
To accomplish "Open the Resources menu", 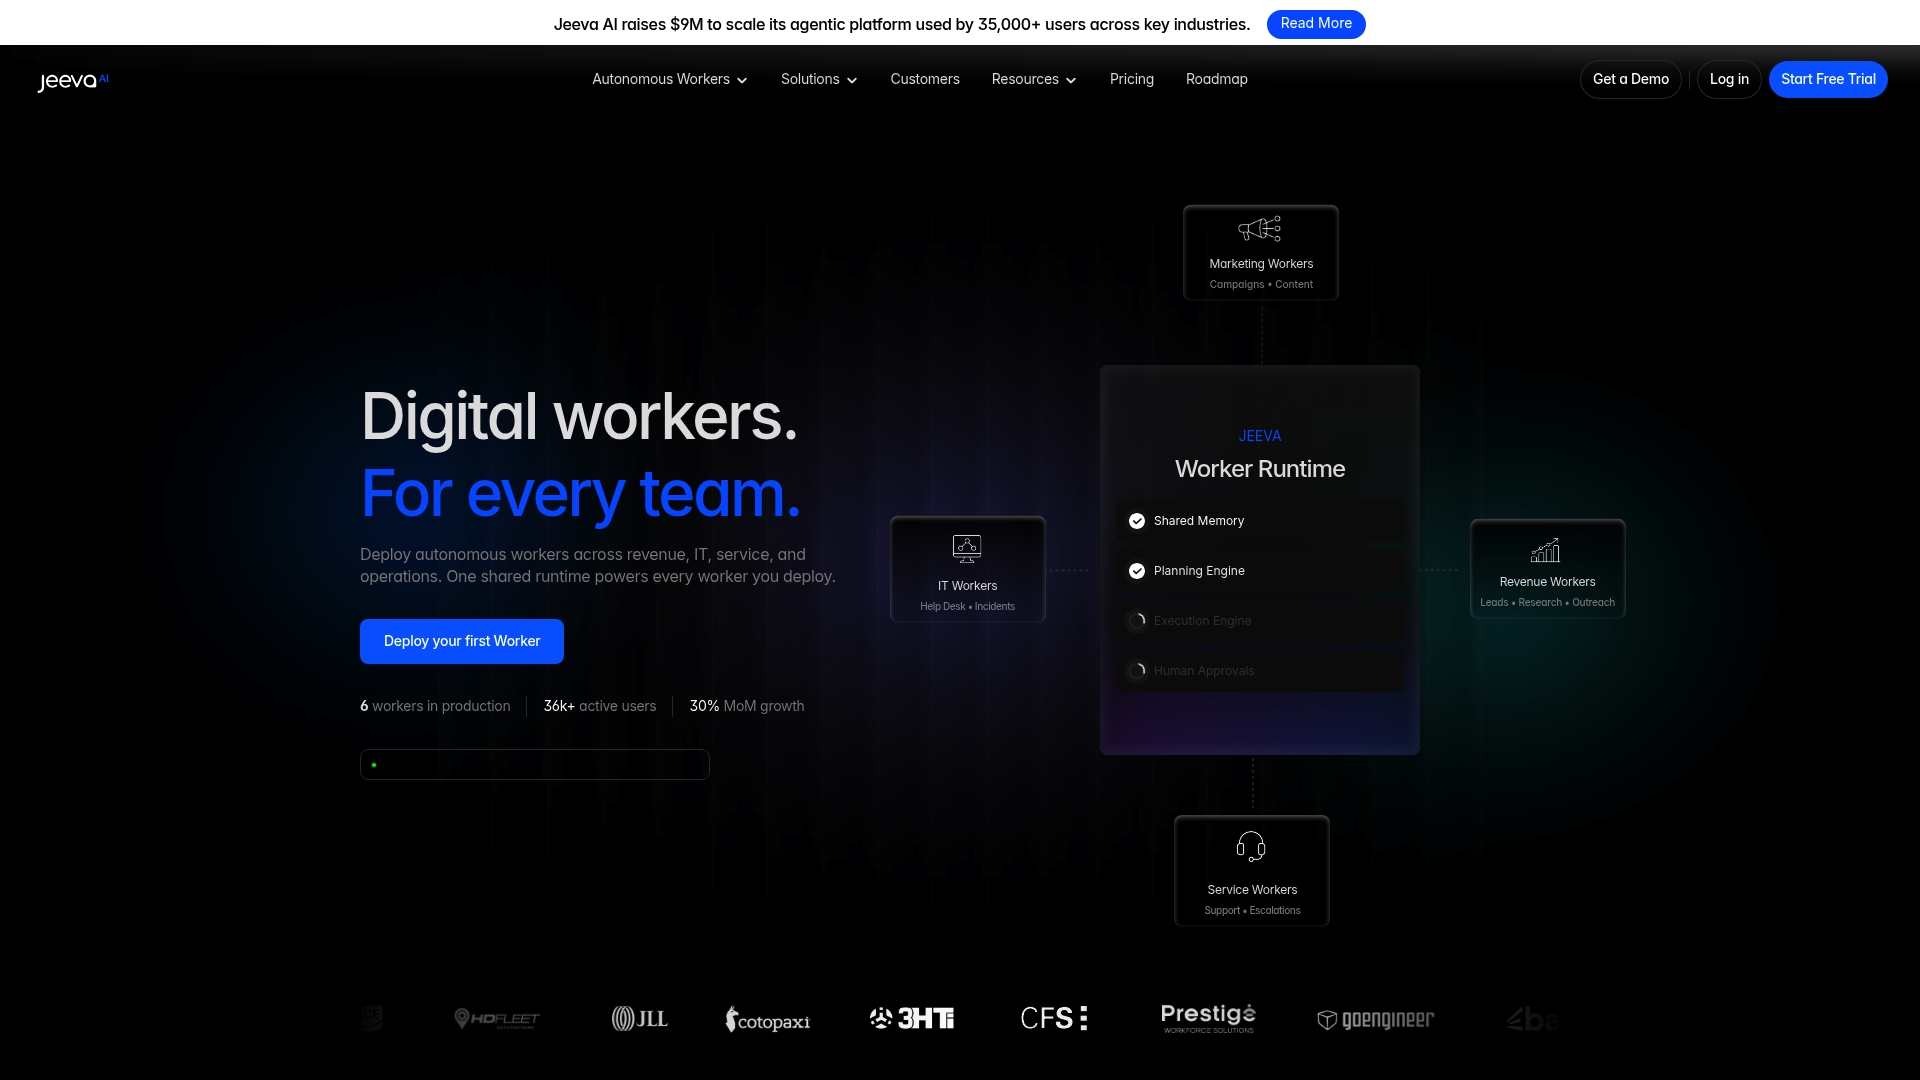I will (x=1034, y=79).
